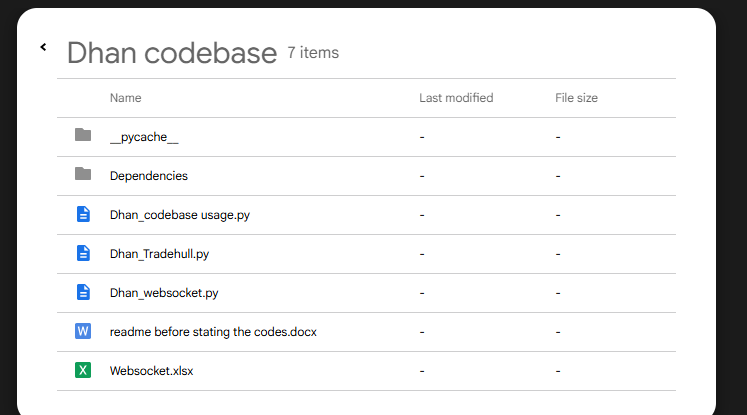Open the Dependencies folder by its name

pos(149,176)
